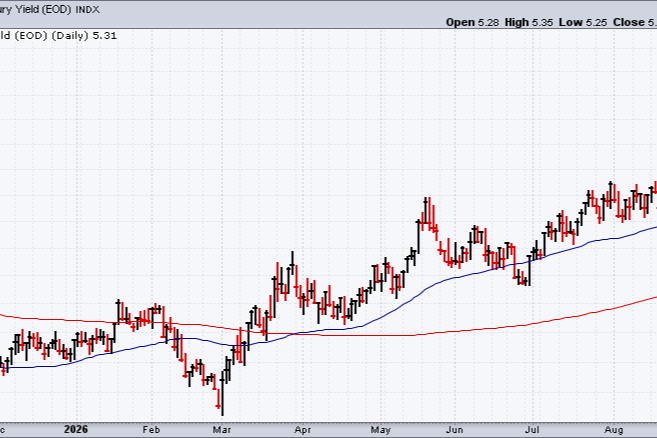Click the 'Low 5.25' value in header

pyautogui.click(x=583, y=22)
